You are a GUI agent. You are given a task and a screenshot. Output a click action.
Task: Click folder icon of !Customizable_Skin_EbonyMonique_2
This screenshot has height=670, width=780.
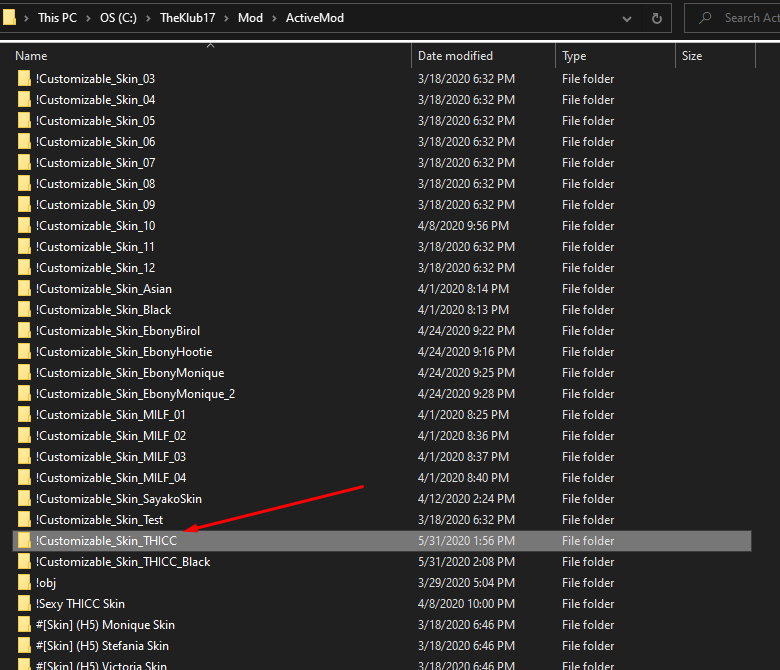click(x=24, y=393)
